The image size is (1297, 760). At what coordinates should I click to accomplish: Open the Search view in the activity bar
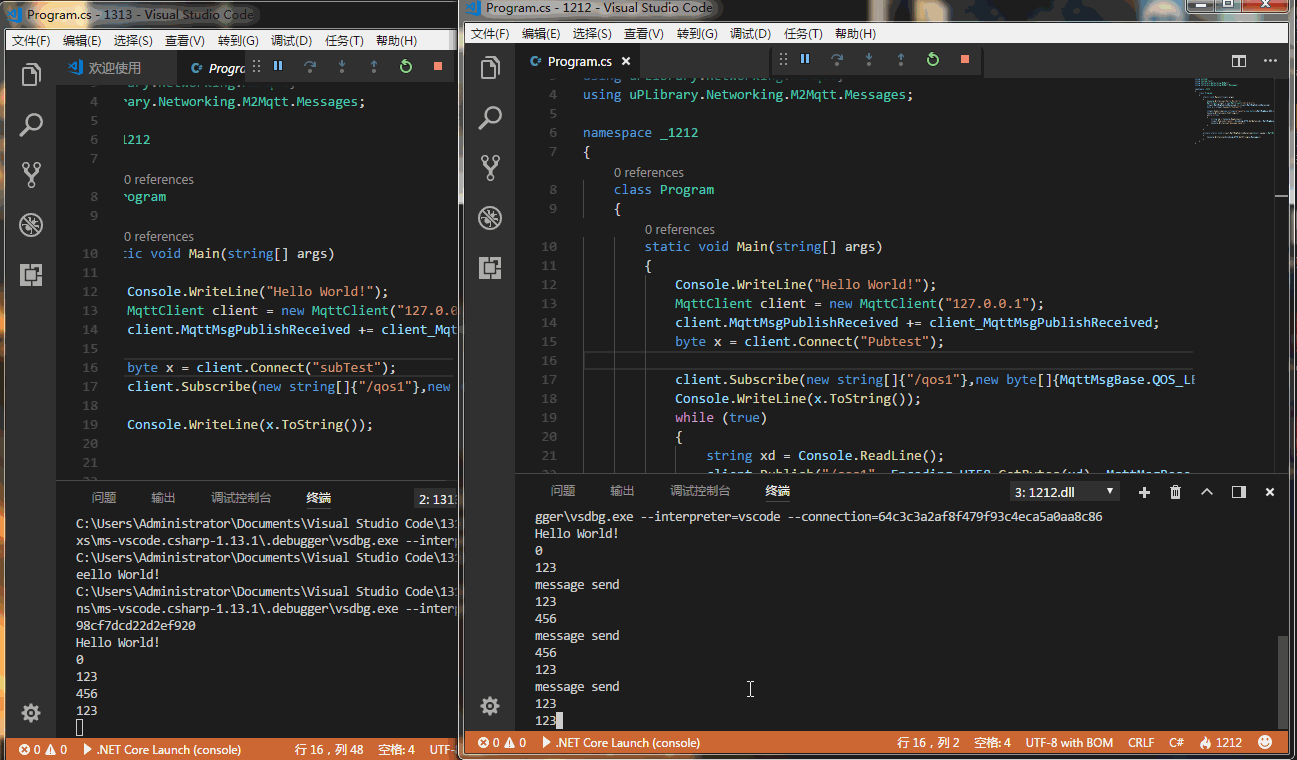coord(490,118)
